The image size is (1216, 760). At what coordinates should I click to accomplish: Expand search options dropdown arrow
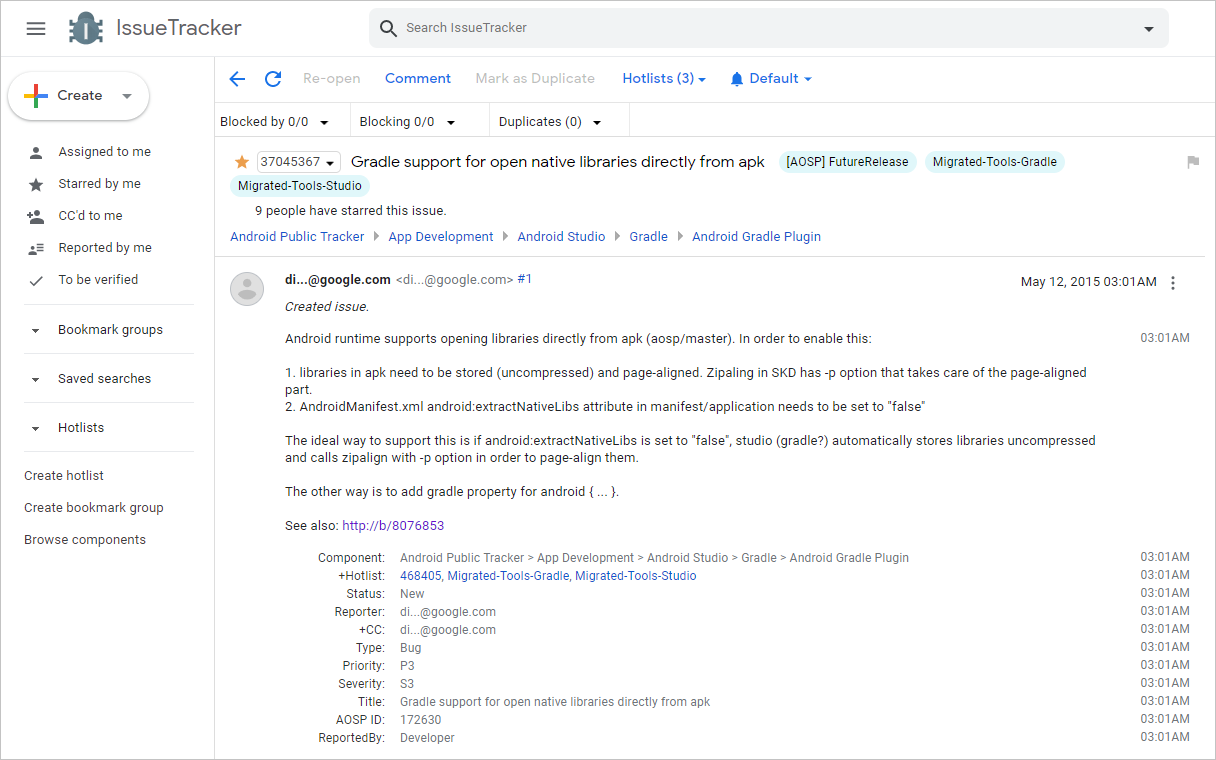click(x=1149, y=29)
